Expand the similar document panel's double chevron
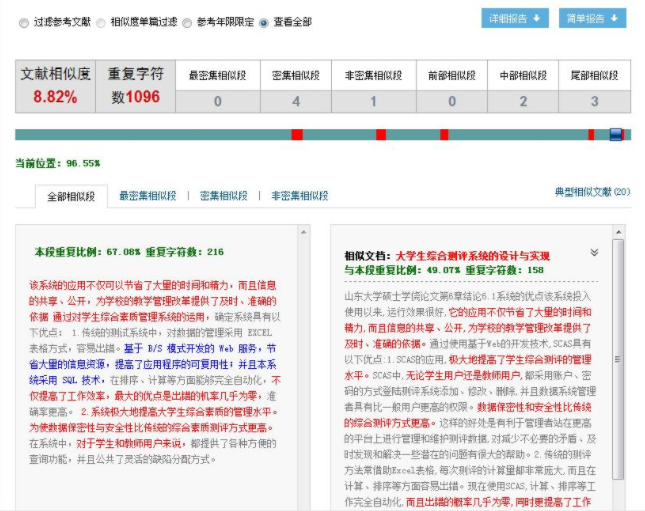The height and width of the screenshot is (511, 645). (x=594, y=253)
